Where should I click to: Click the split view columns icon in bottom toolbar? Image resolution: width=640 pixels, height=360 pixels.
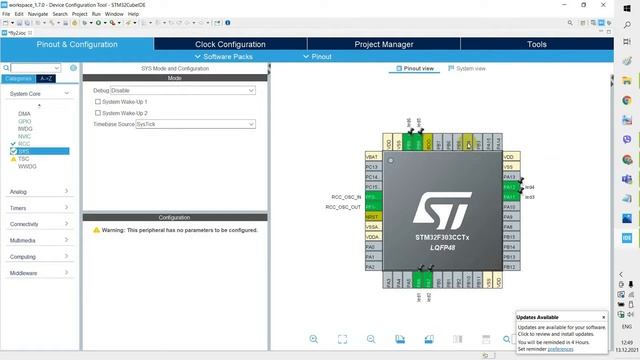458,339
